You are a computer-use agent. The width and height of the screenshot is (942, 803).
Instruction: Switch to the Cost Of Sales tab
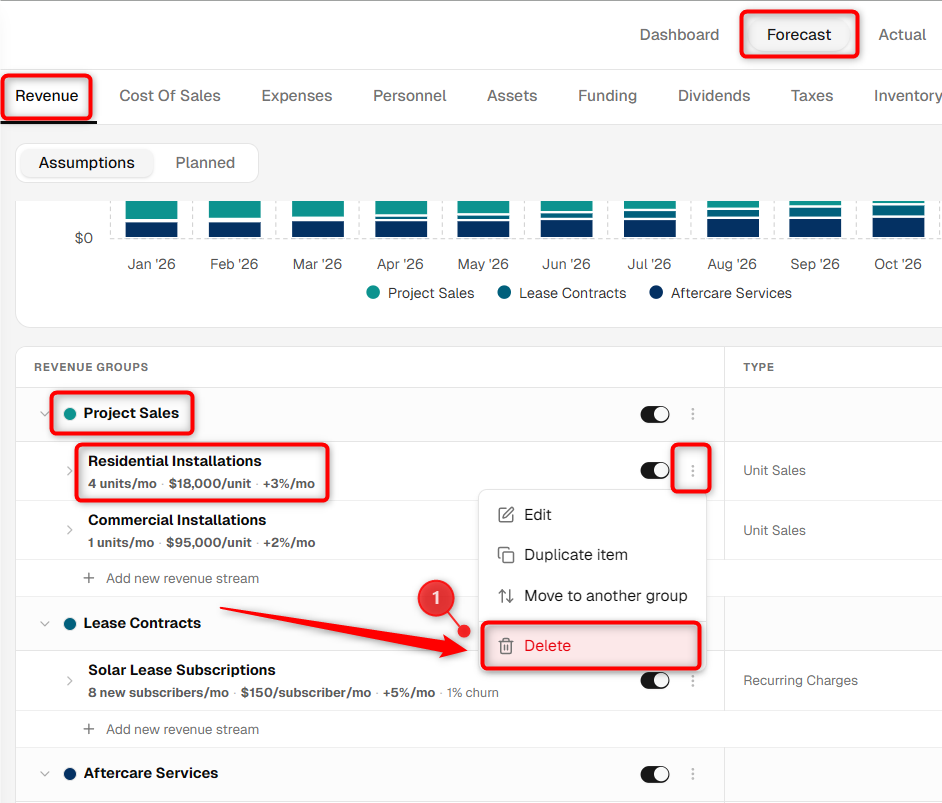[x=170, y=95]
